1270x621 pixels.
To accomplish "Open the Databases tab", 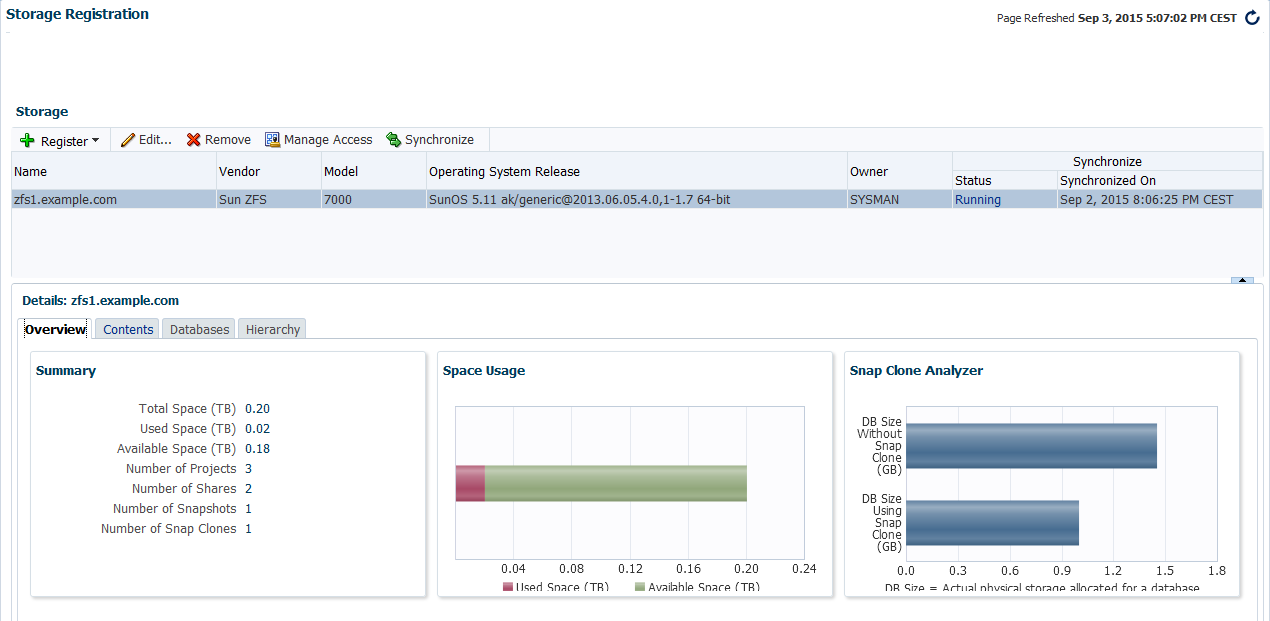I will 199,329.
